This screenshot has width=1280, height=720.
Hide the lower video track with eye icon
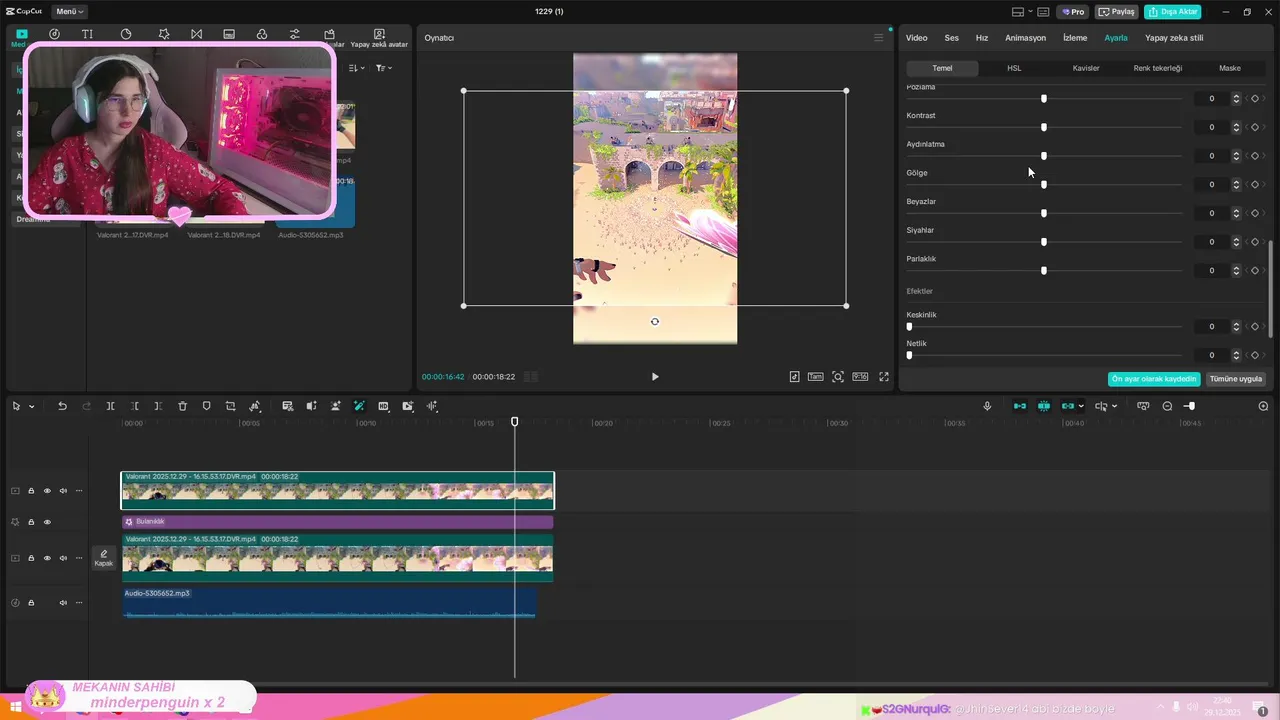coord(47,558)
